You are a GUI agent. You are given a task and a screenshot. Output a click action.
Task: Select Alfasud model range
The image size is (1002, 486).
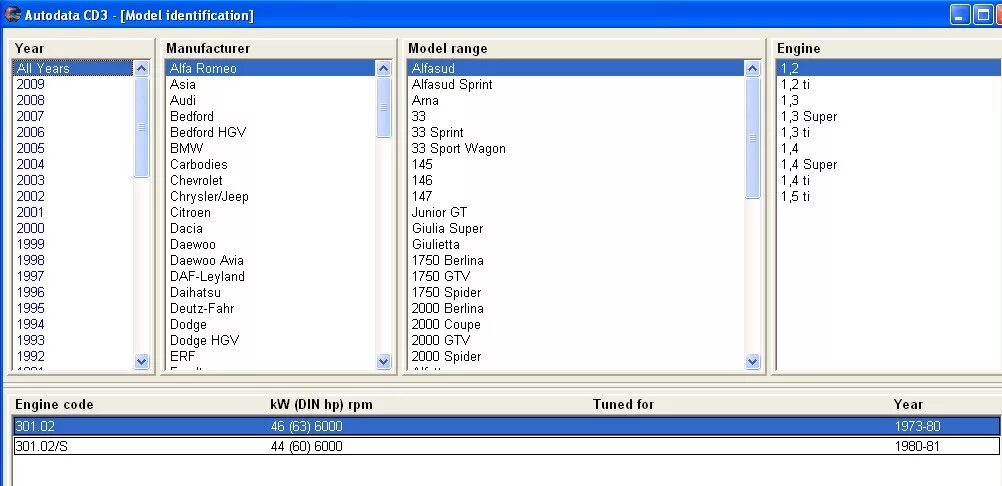pos(576,68)
